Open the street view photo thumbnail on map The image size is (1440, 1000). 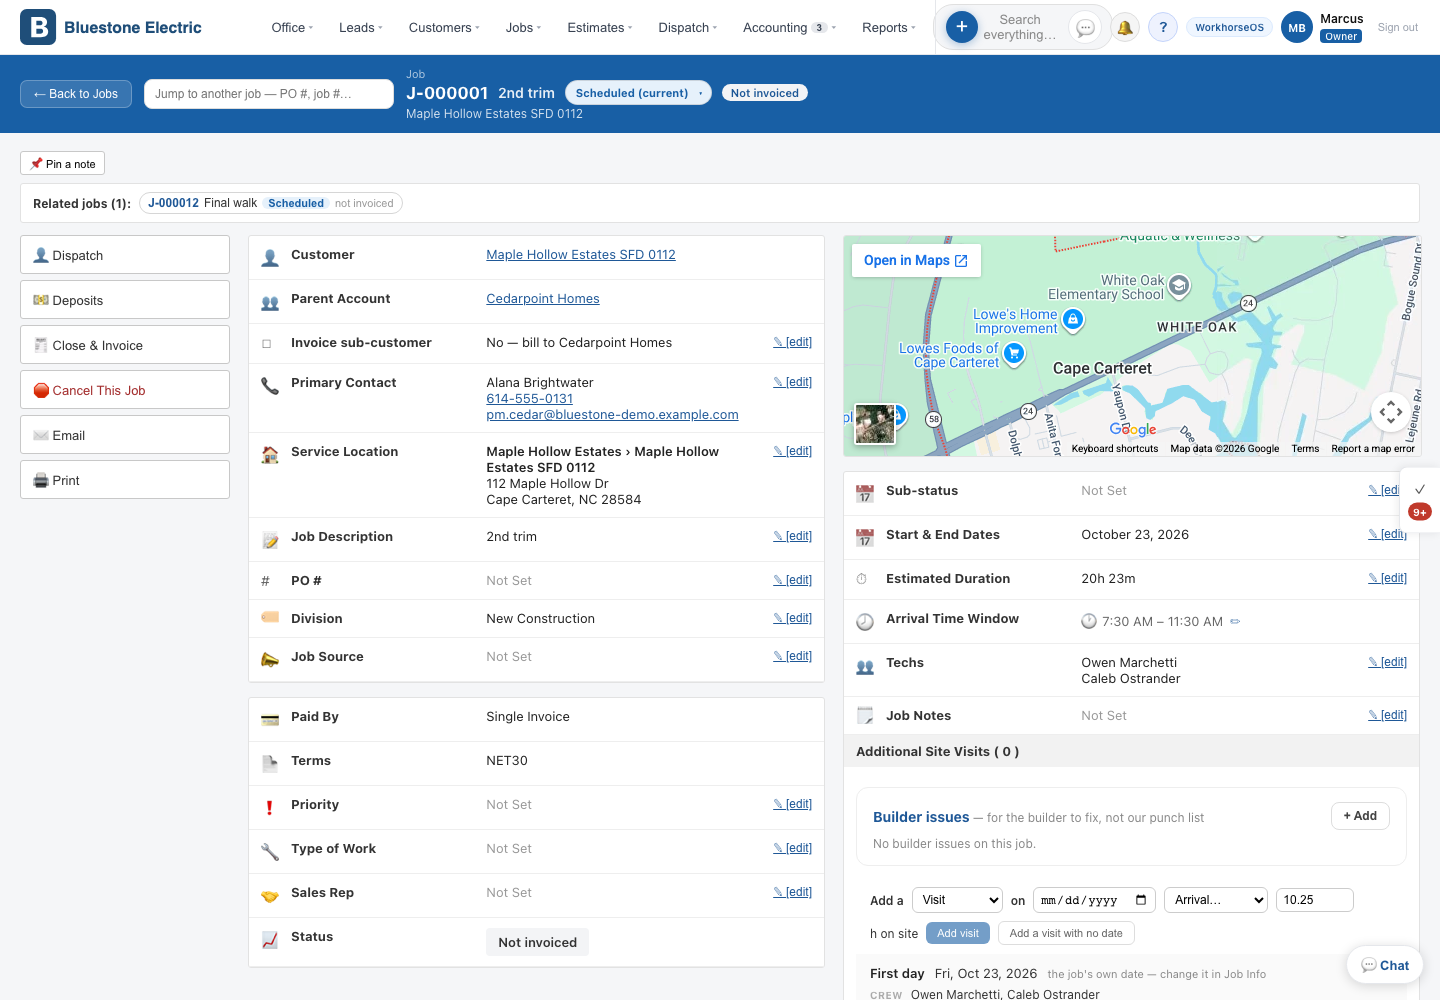[875, 424]
